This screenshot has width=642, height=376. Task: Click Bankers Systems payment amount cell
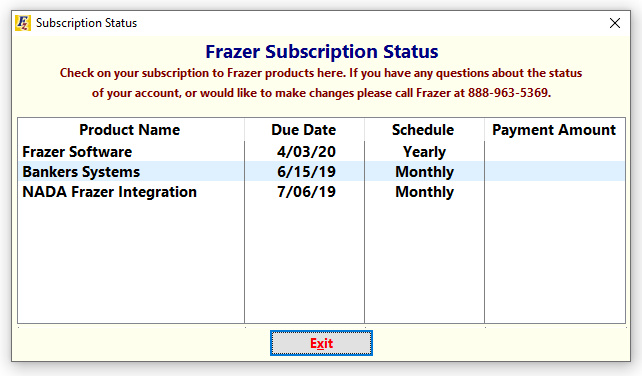tap(555, 171)
